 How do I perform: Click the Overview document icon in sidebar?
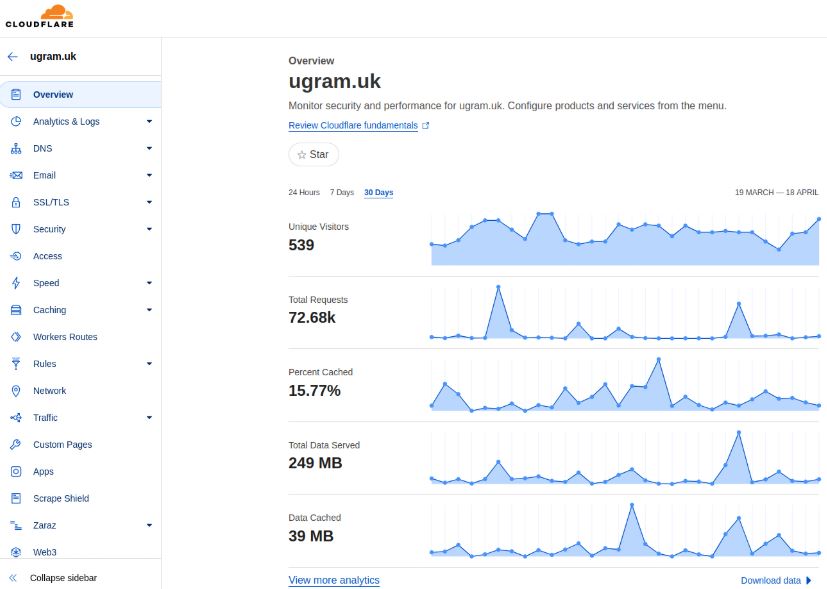point(16,94)
